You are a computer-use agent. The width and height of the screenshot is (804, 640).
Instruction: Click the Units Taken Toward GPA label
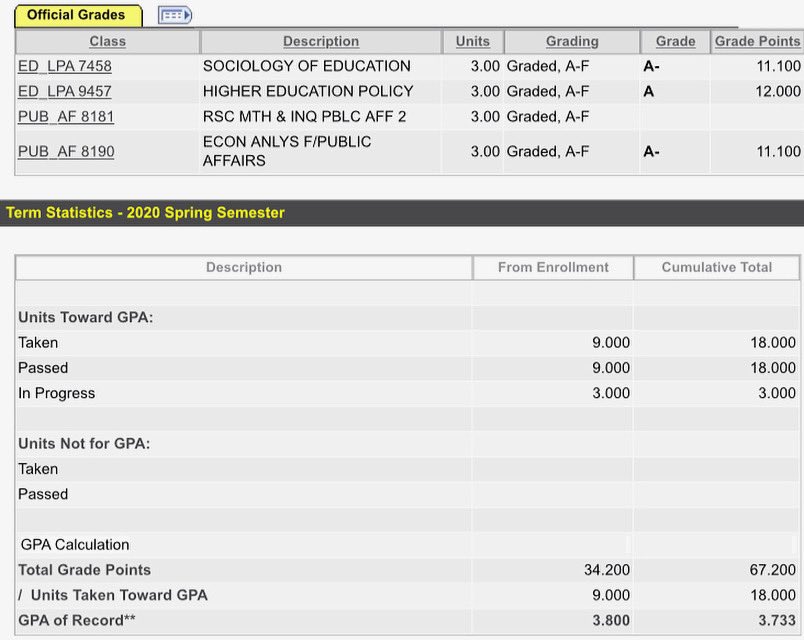[x=119, y=595]
